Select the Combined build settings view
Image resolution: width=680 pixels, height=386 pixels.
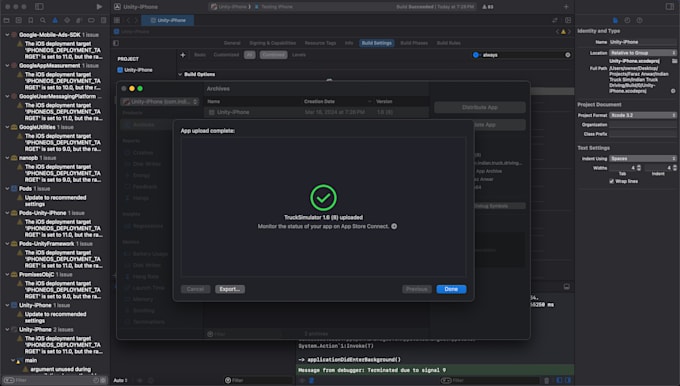tap(273, 55)
